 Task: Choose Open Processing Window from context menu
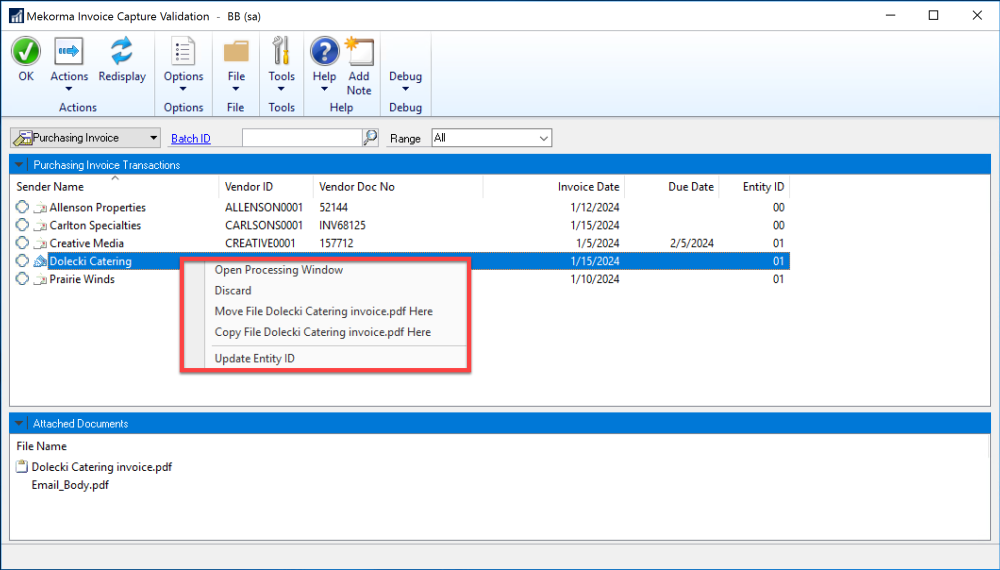click(x=279, y=270)
